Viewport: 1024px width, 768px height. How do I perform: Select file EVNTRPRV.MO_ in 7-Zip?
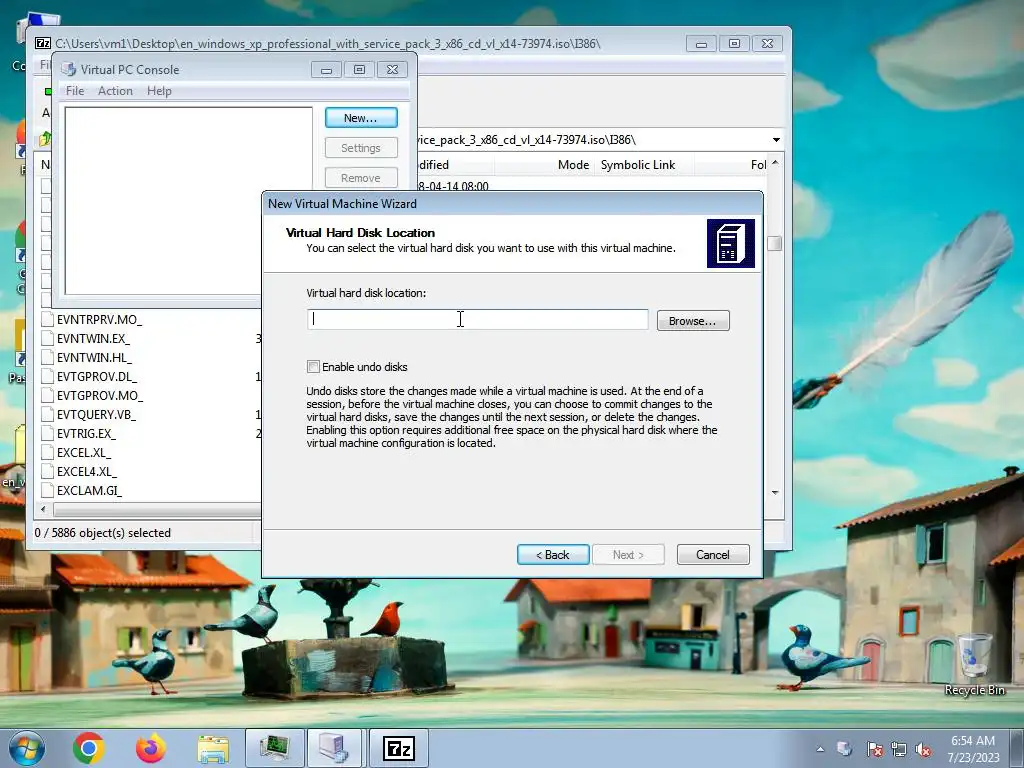click(99, 319)
